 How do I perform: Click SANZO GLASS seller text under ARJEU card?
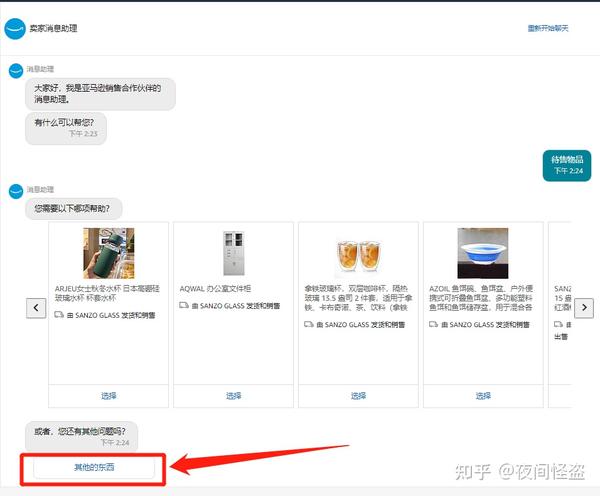click(111, 315)
